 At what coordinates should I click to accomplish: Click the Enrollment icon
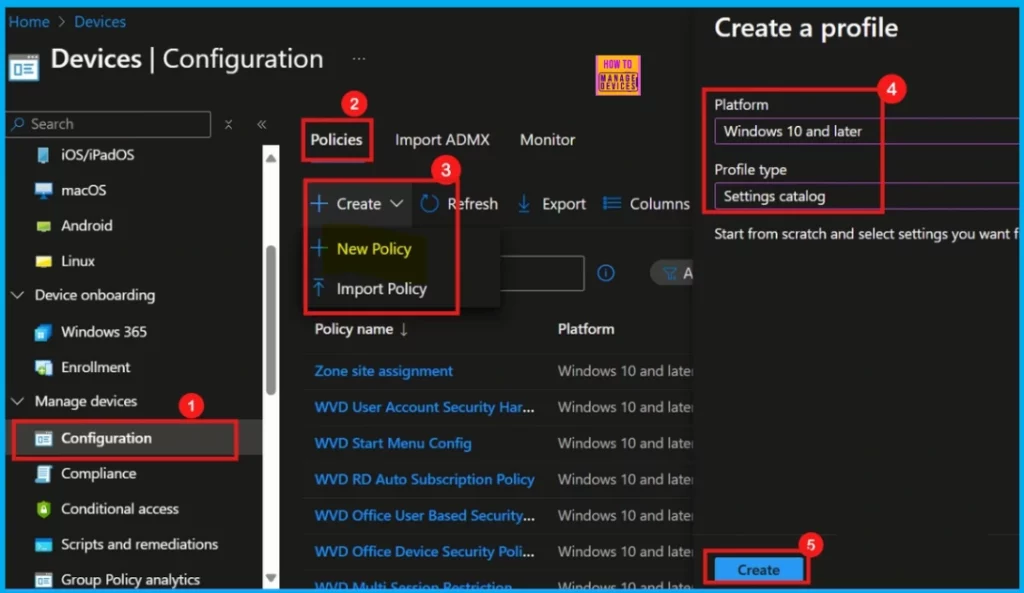point(43,368)
